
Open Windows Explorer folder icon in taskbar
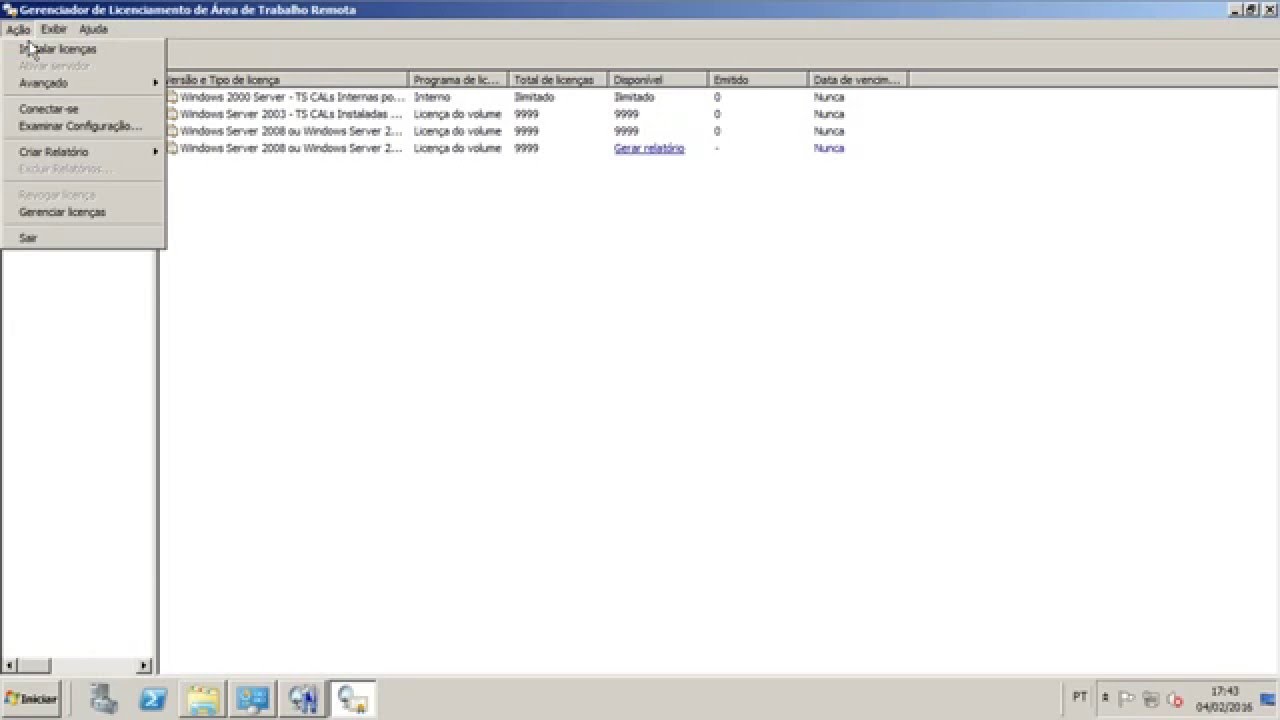click(203, 698)
